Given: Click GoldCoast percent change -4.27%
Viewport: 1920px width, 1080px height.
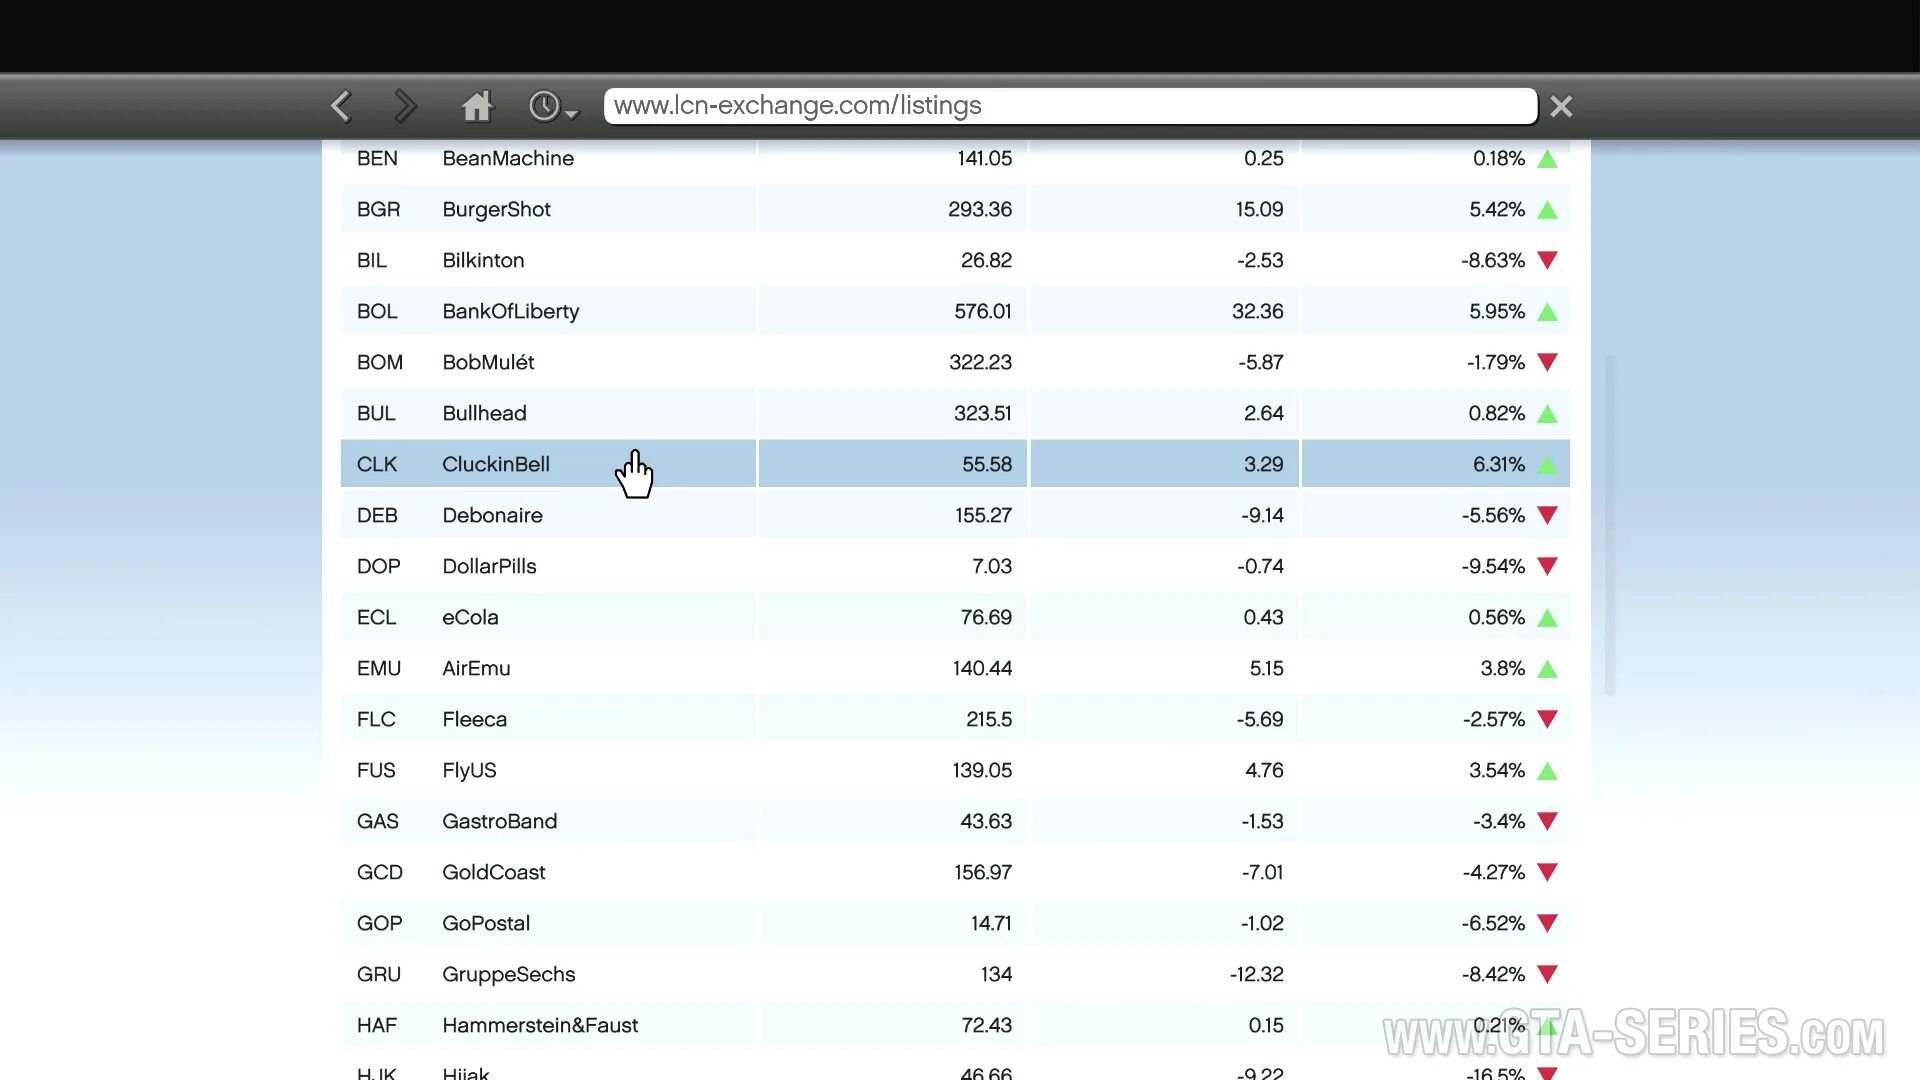Looking at the screenshot, I should coord(1493,872).
